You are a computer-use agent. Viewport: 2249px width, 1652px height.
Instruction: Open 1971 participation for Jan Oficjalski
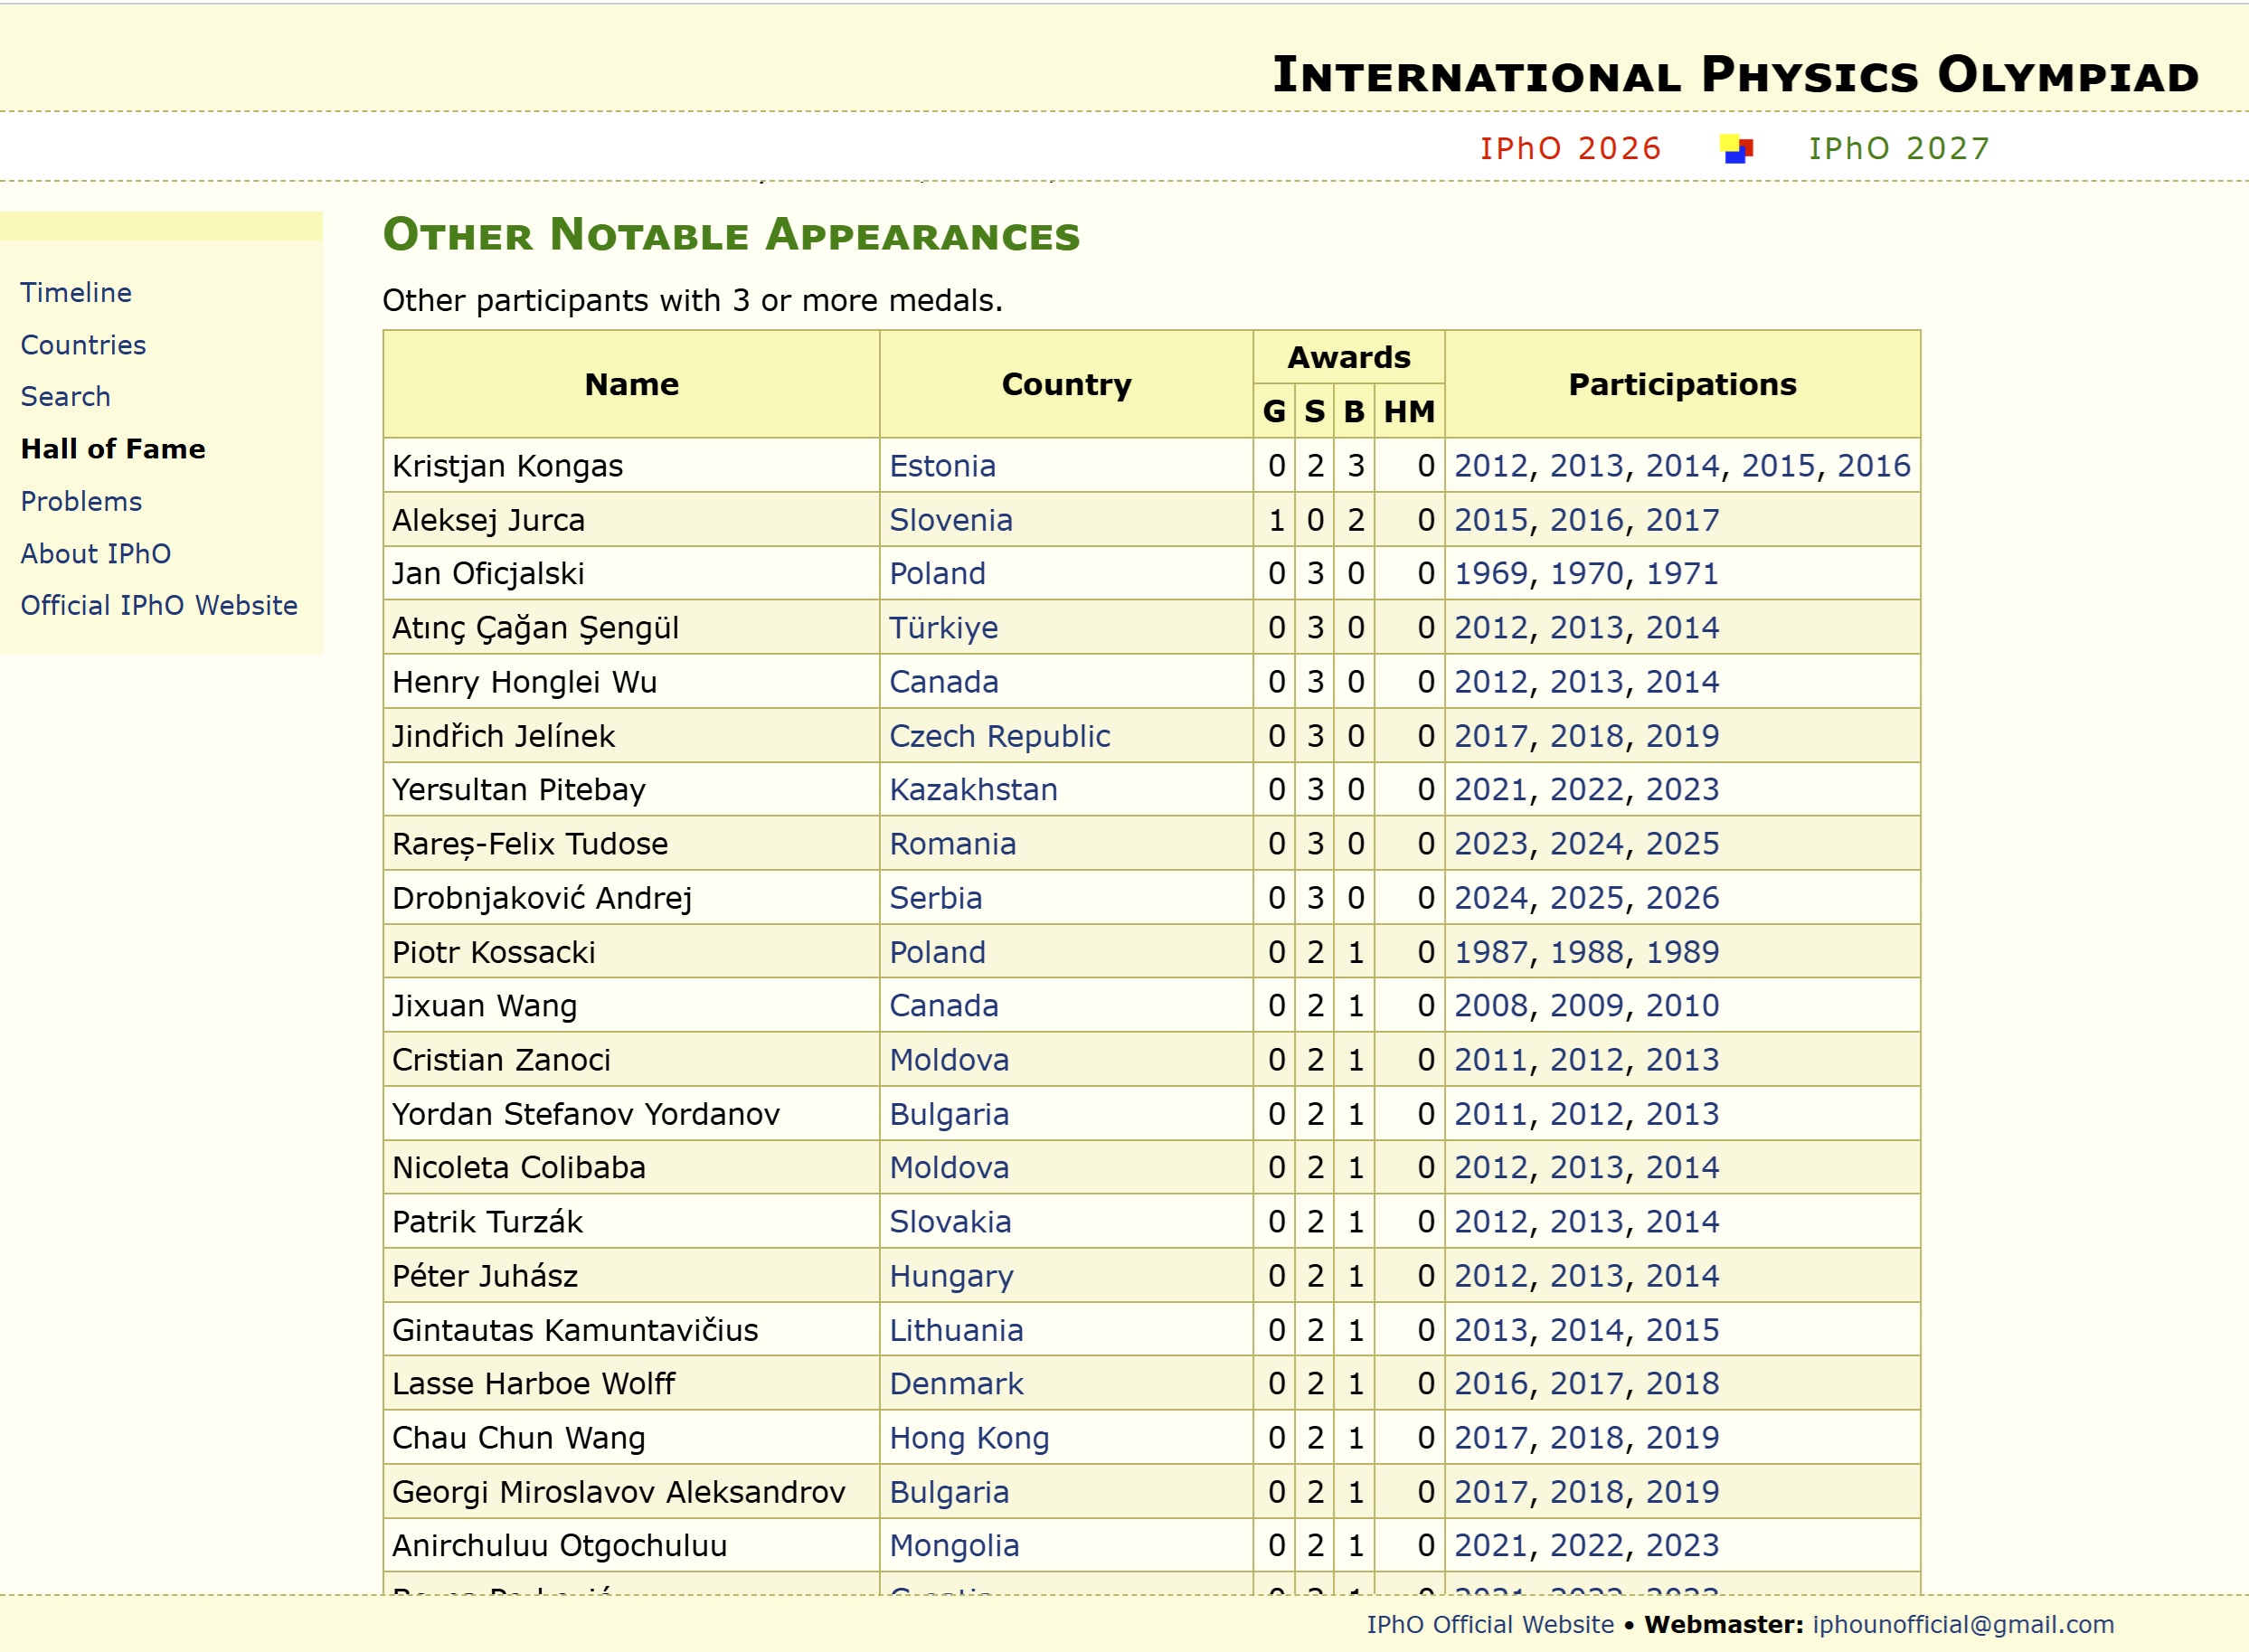(x=1683, y=574)
